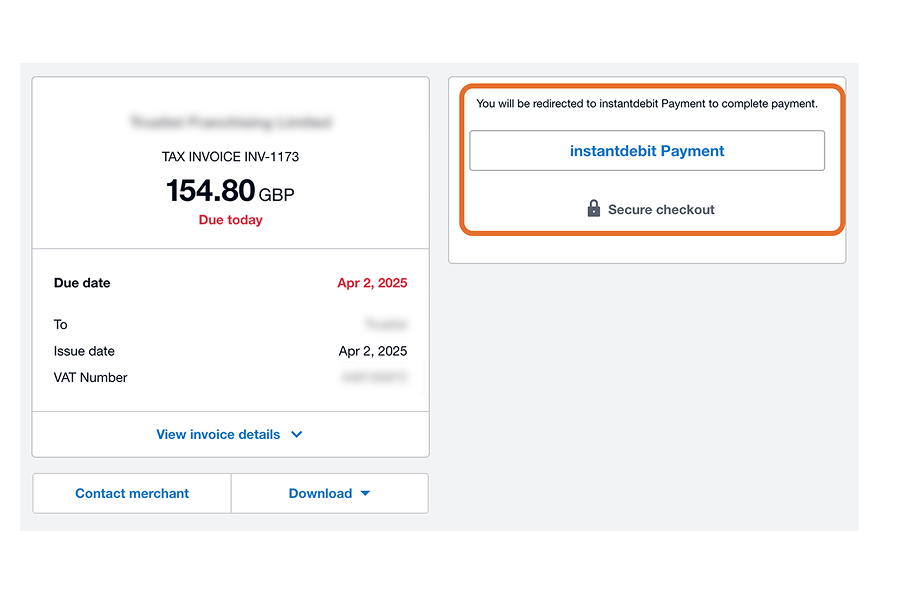Select the red due date Apr 2, 2025
900x593 pixels.
point(372,283)
